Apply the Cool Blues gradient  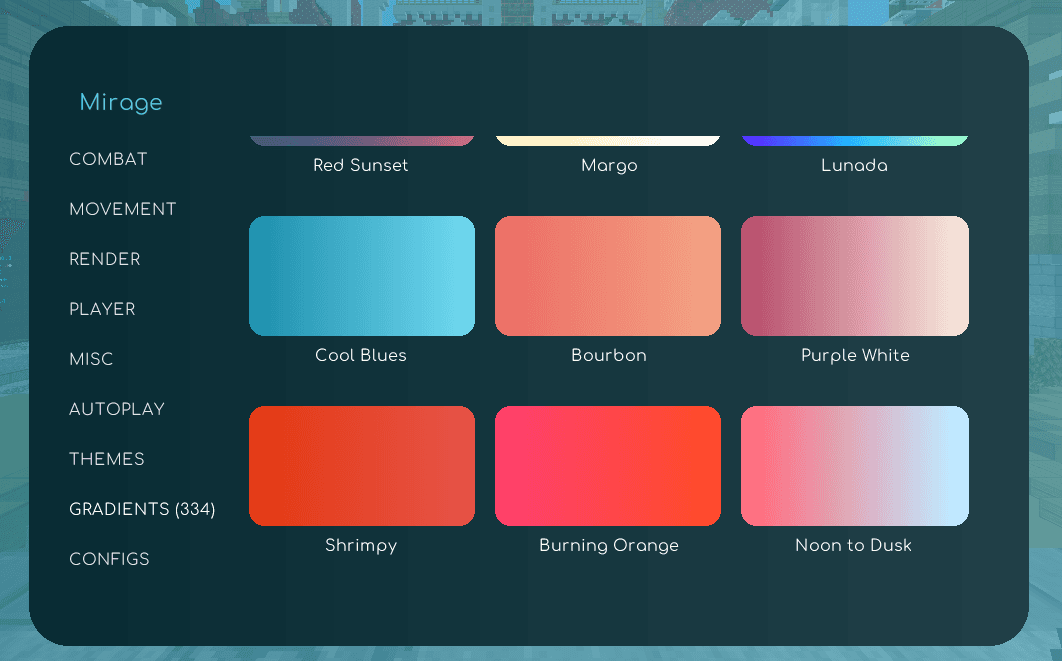361,276
